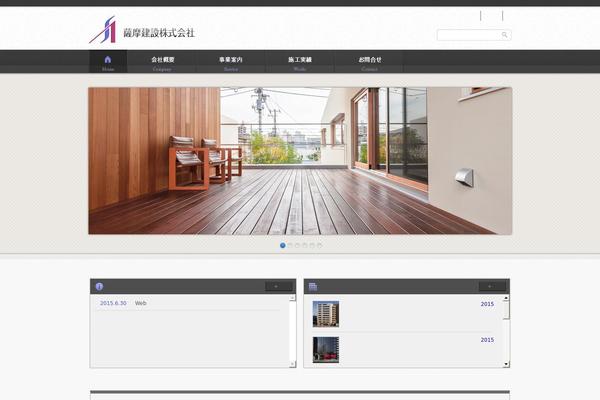Click the works panel scrollbar down arrow
The image size is (600, 400).
click(506, 364)
